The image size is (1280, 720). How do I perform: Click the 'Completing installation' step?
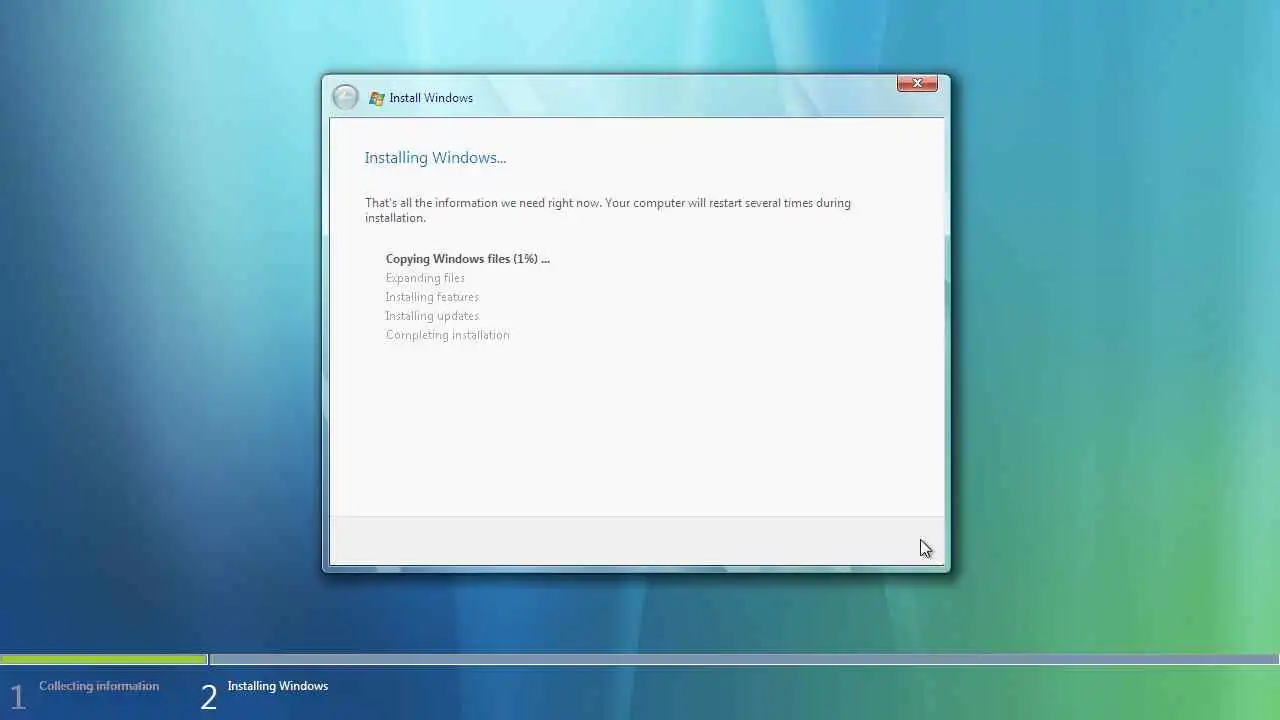pyautogui.click(x=447, y=335)
